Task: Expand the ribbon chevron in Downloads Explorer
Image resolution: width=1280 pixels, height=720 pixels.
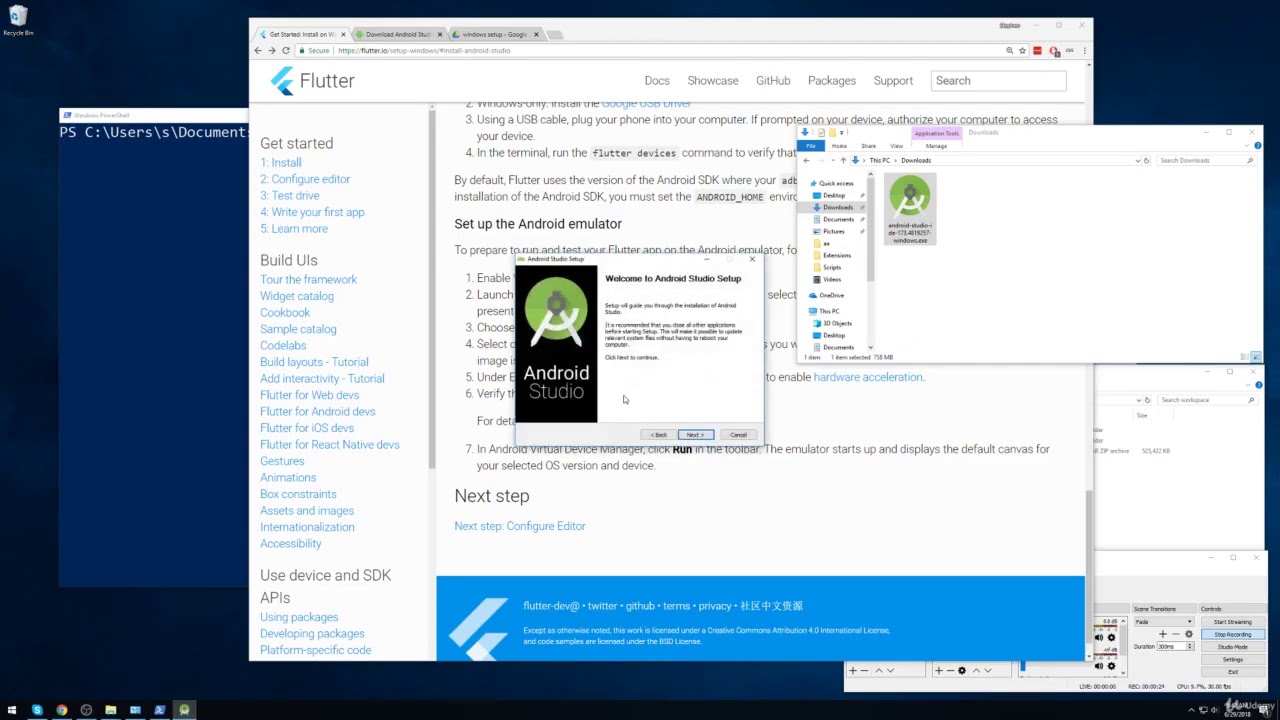Action: tap(1248, 146)
